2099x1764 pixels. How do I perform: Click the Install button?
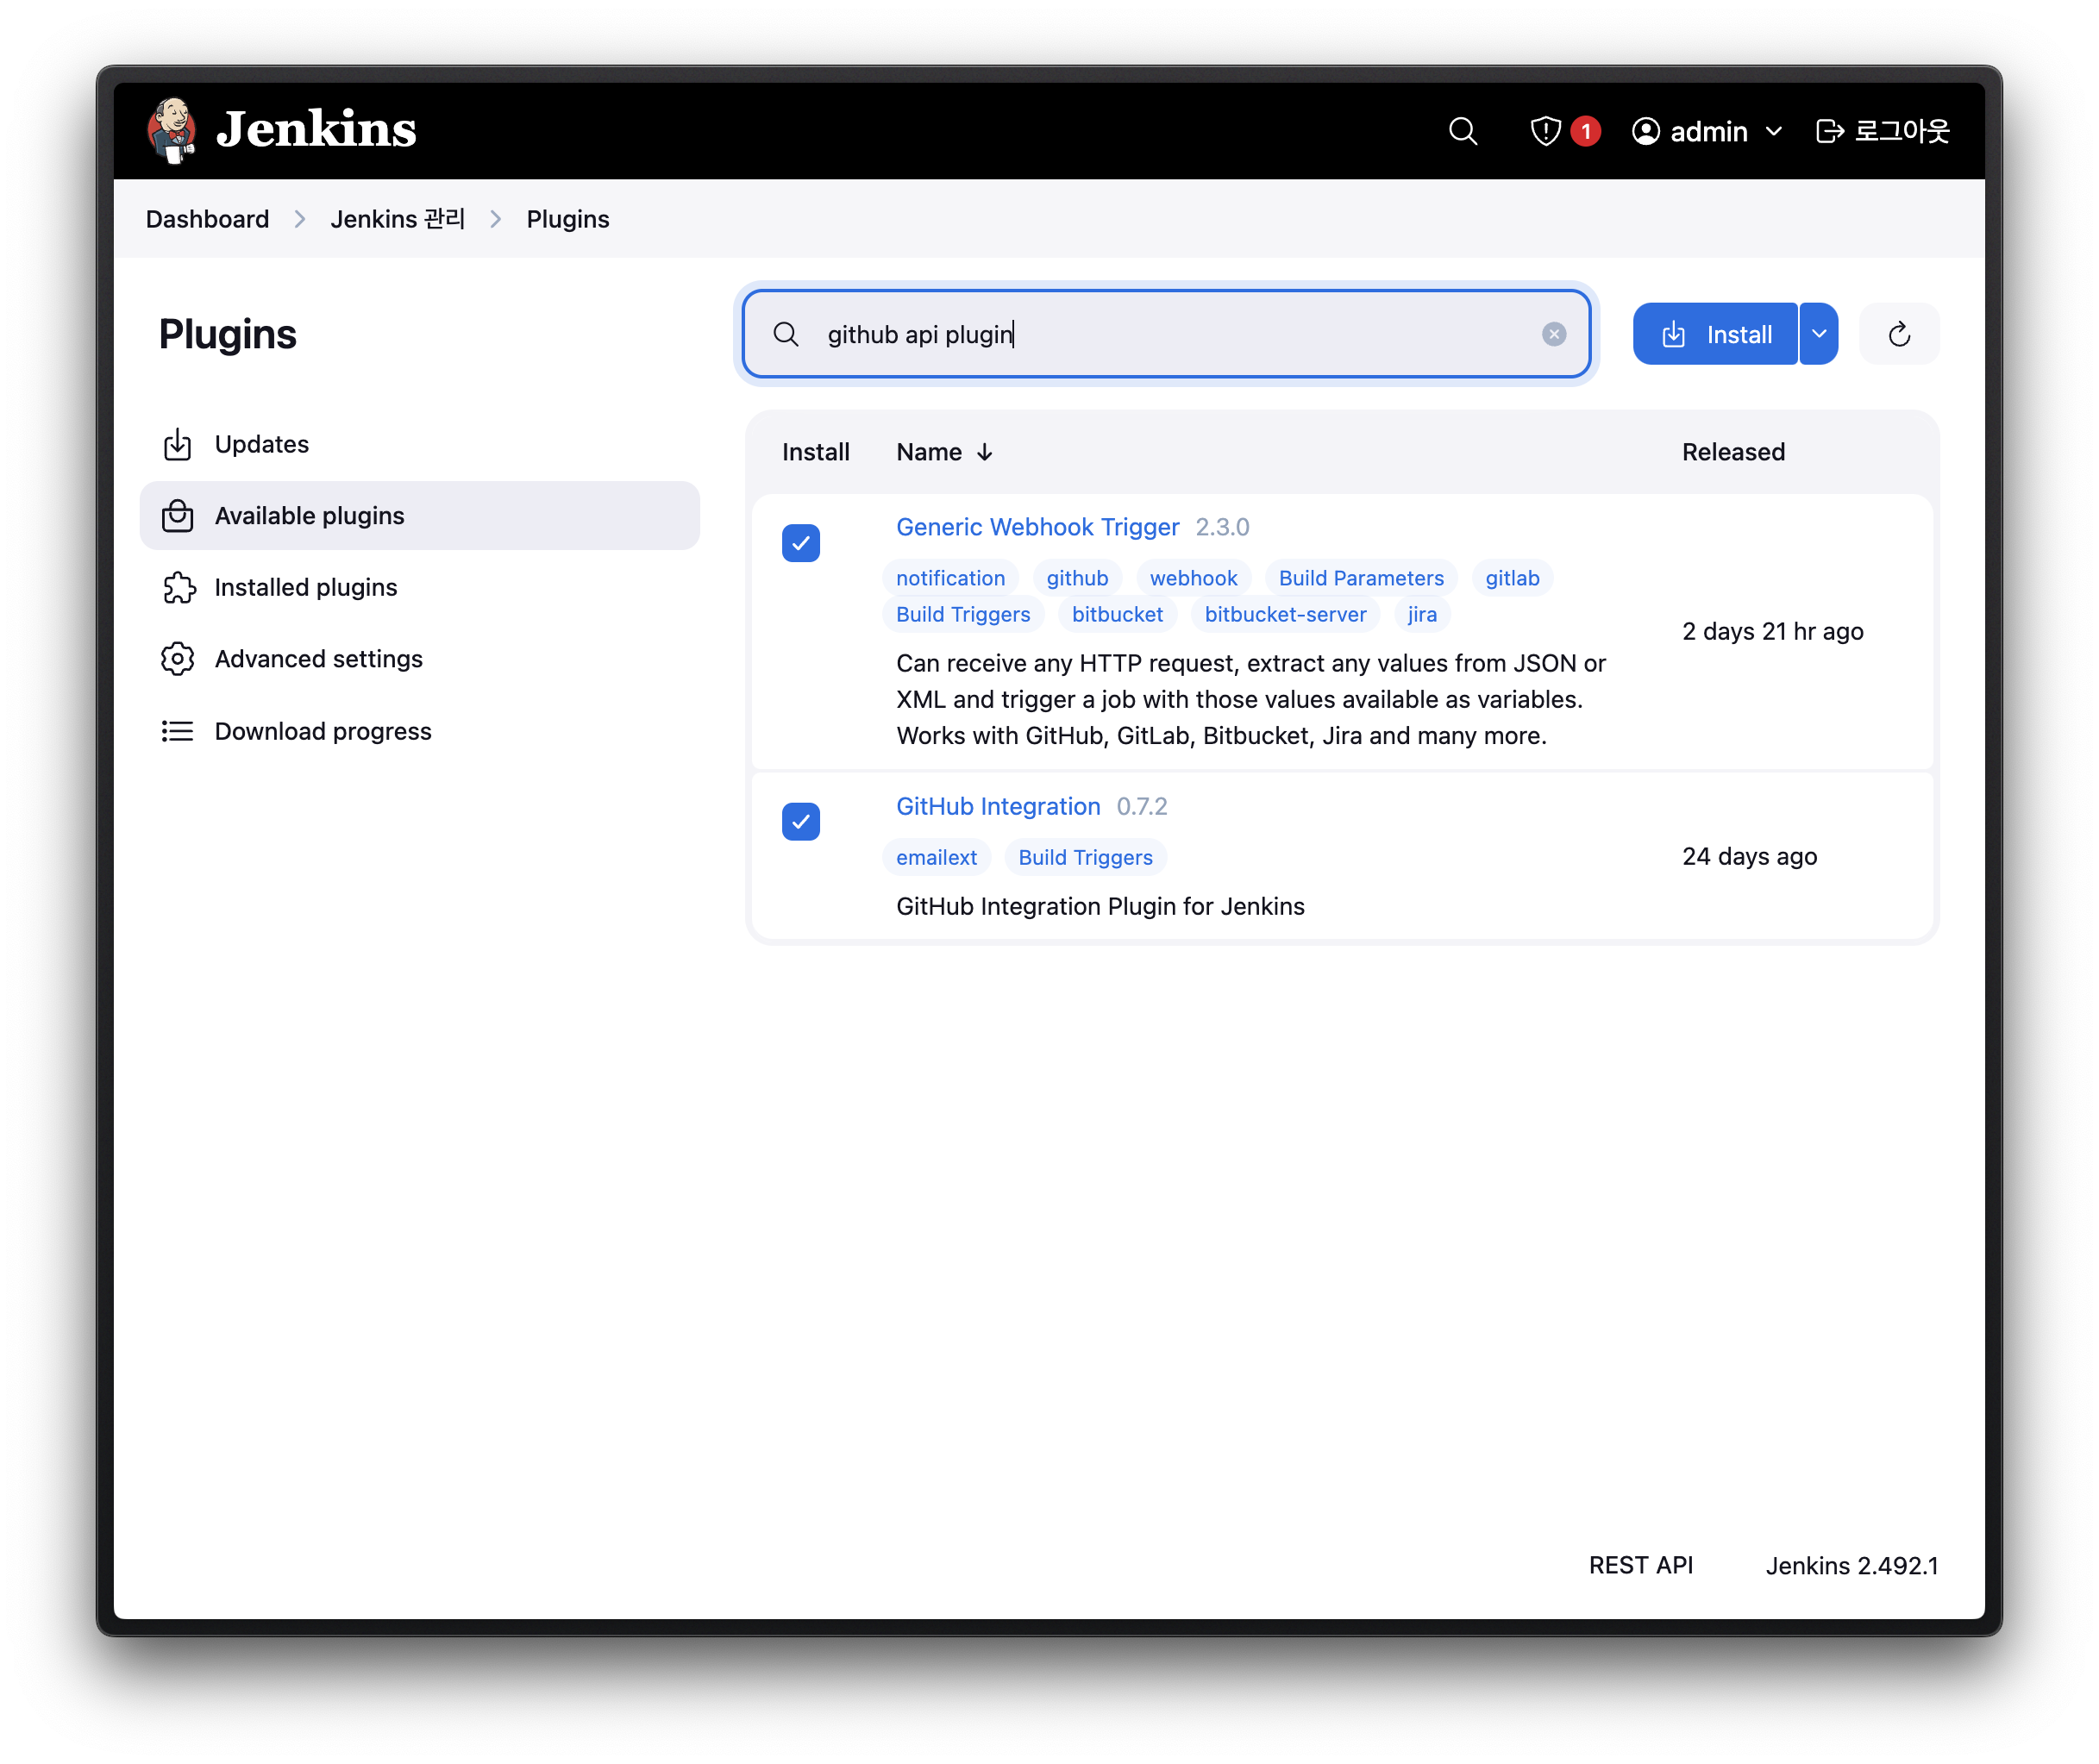[1714, 334]
